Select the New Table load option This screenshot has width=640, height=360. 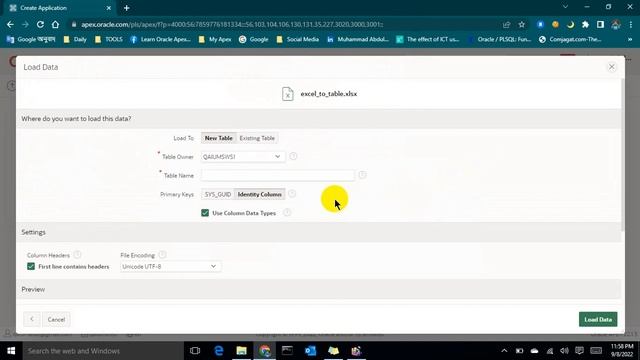click(218, 138)
